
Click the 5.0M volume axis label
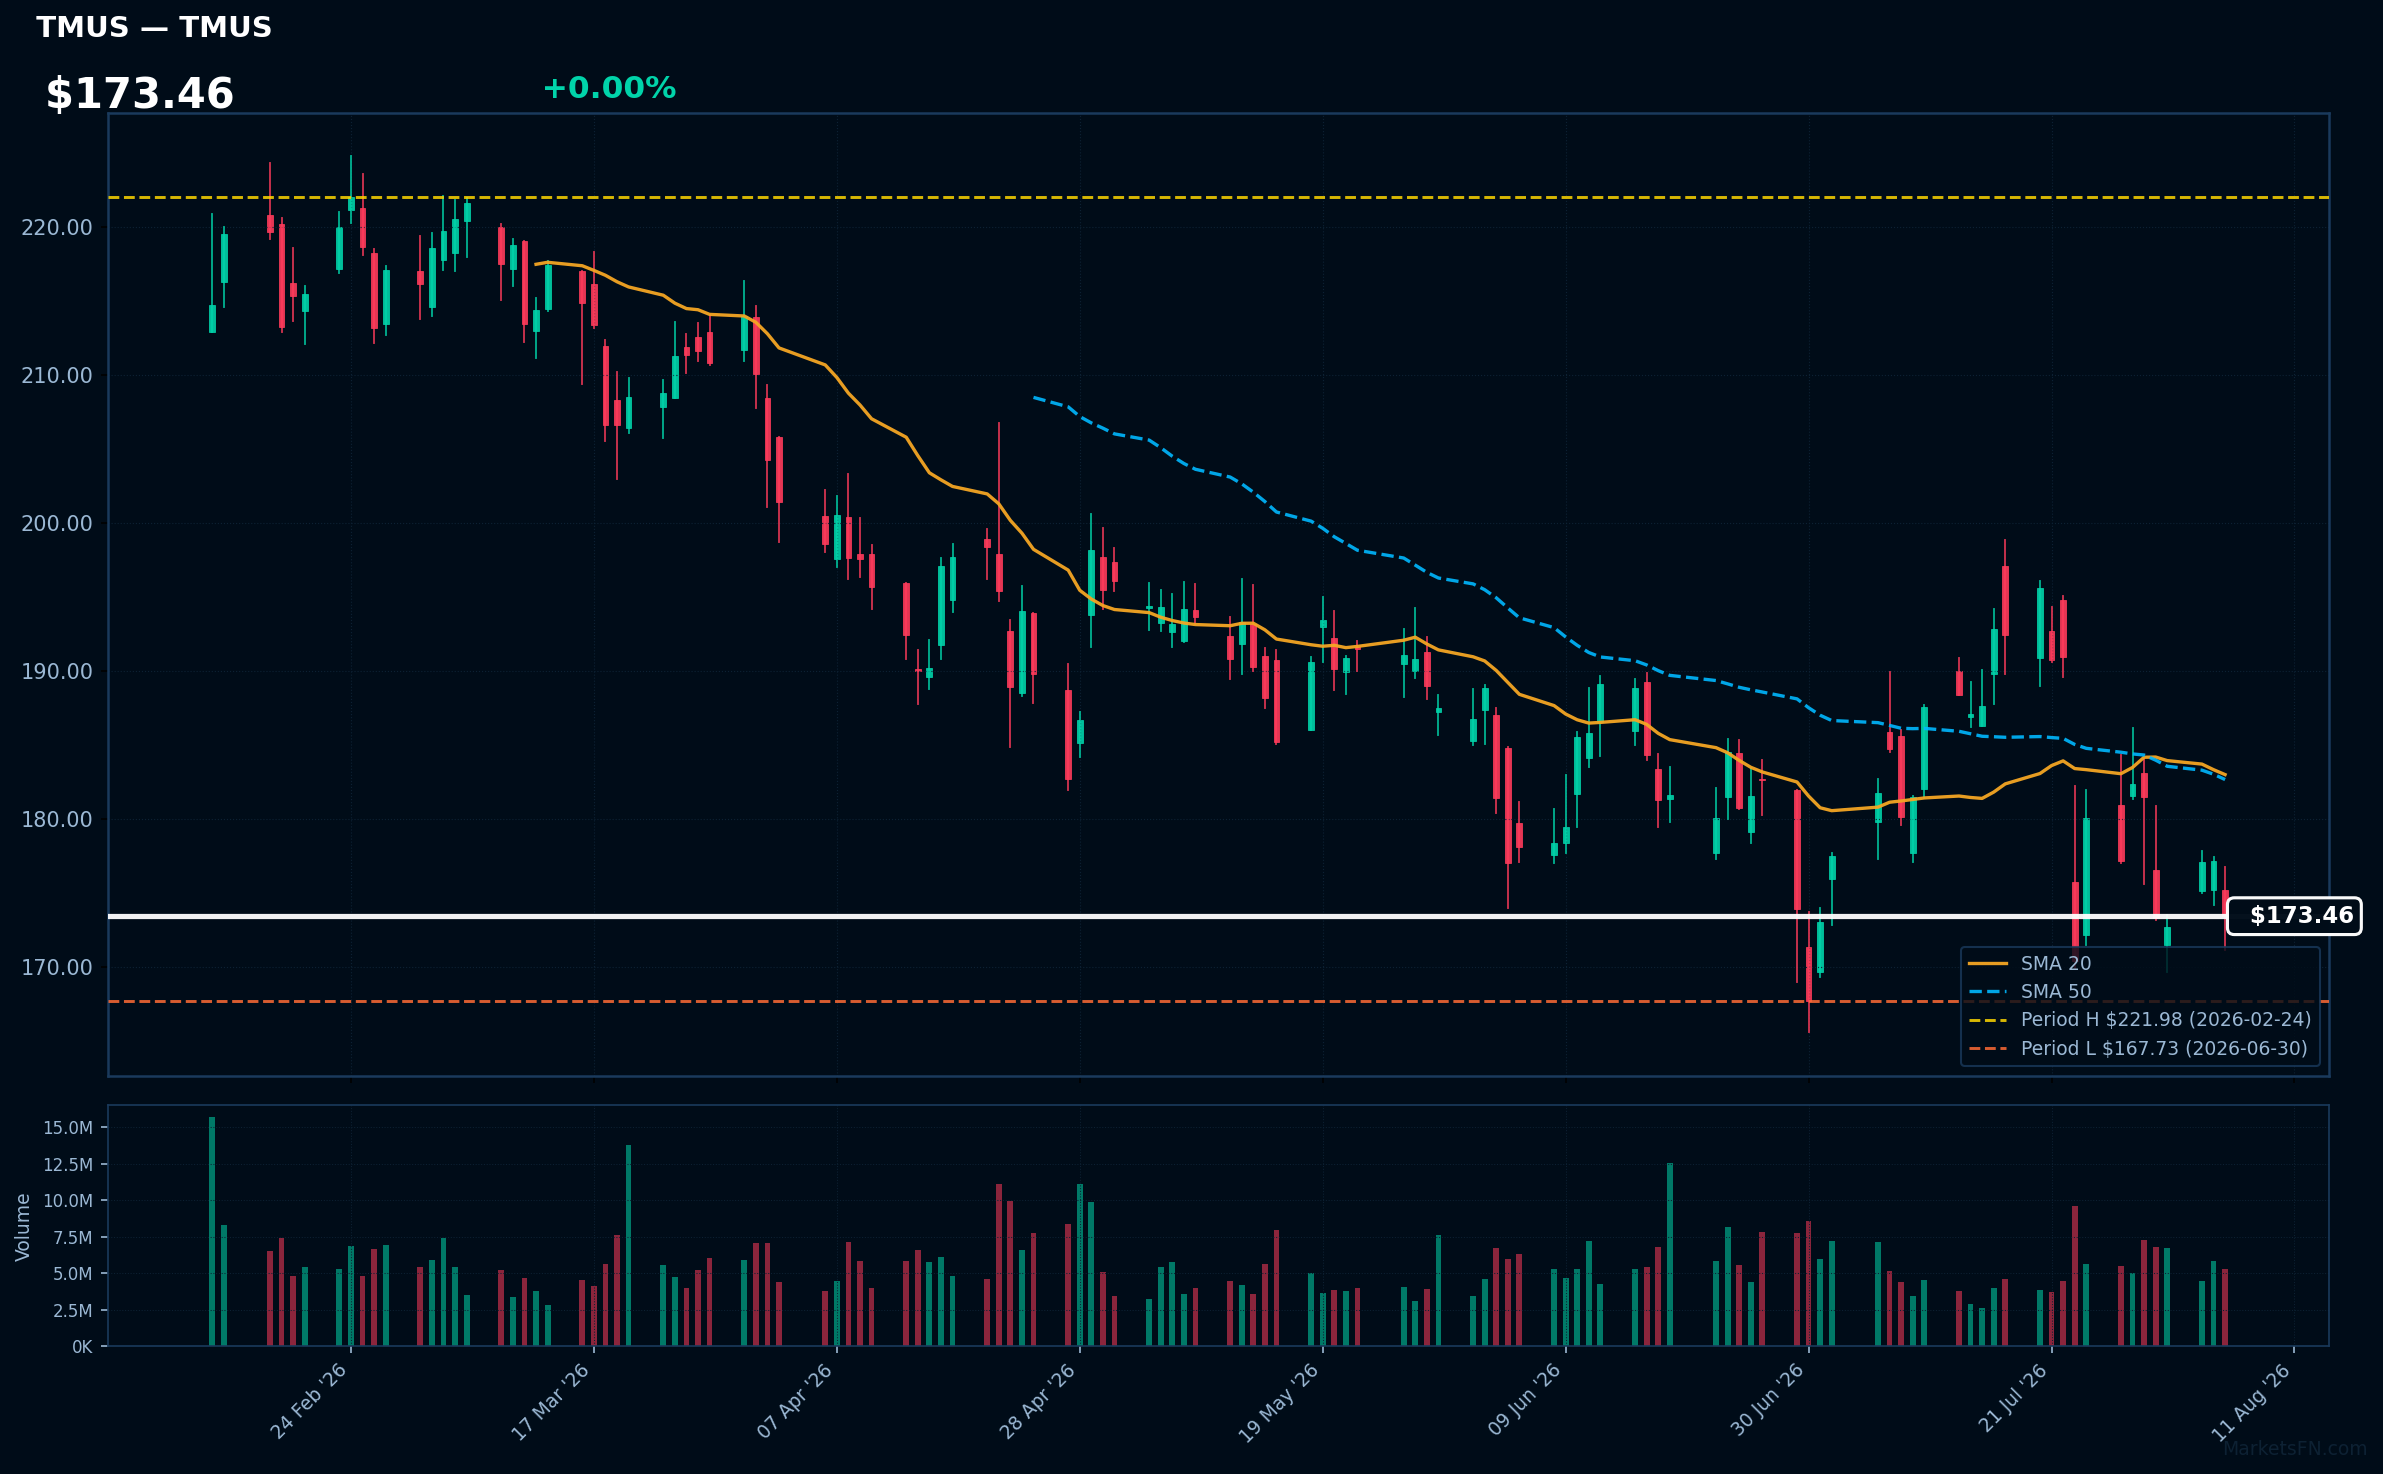(x=73, y=1274)
